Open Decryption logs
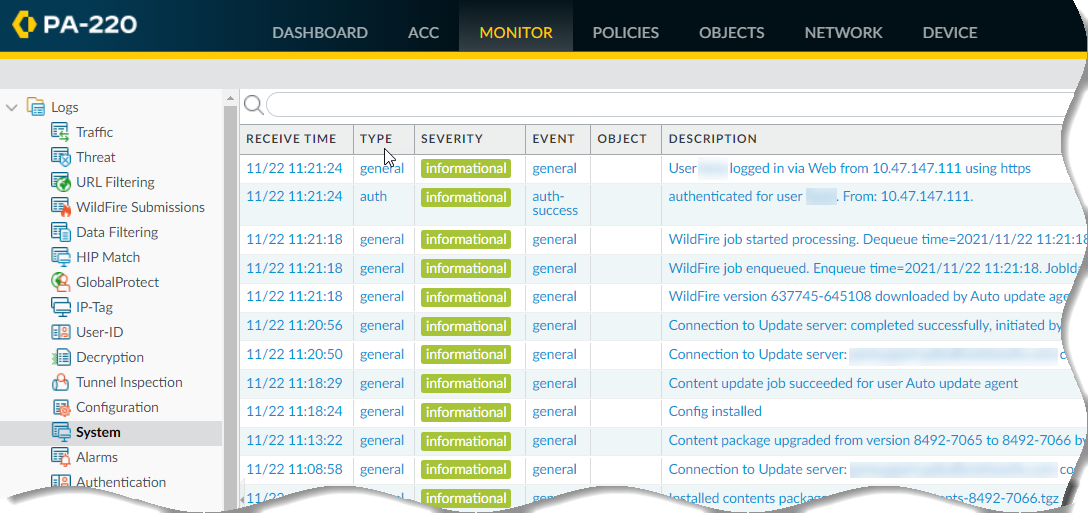Viewport: 1088px width, 513px height. point(110,357)
